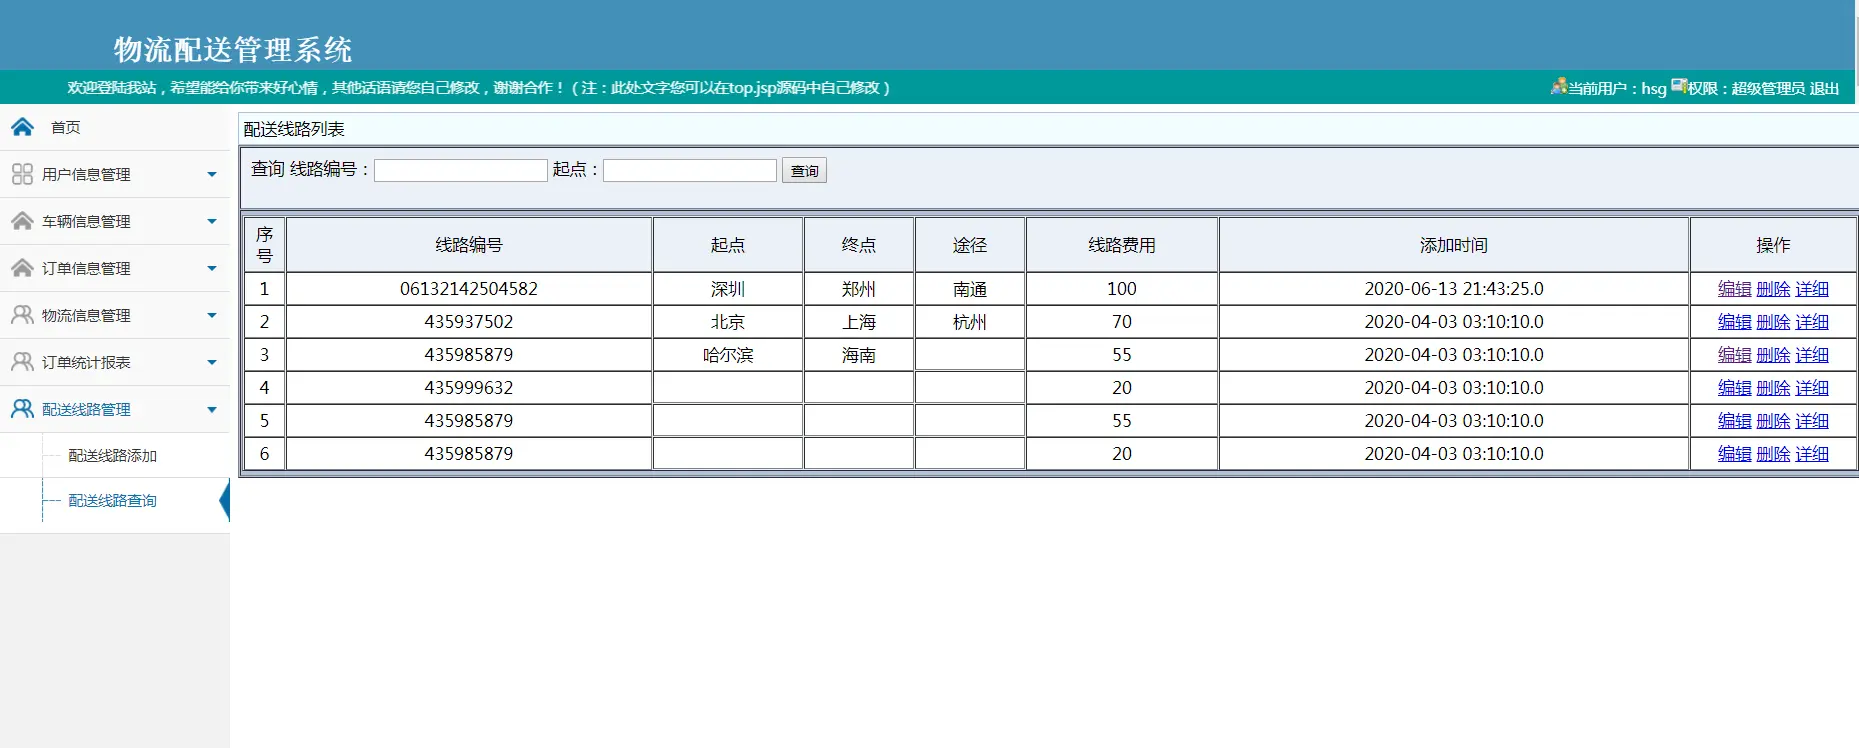Viewport: 1859px width, 748px height.
Task: Click cell 杭州 in row 2
Action: [x=970, y=322]
